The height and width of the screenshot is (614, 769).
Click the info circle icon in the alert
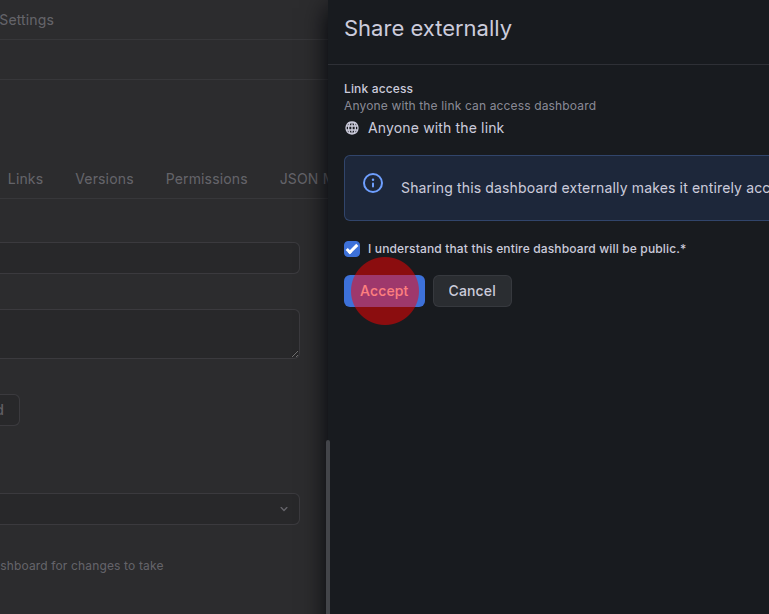(x=373, y=183)
